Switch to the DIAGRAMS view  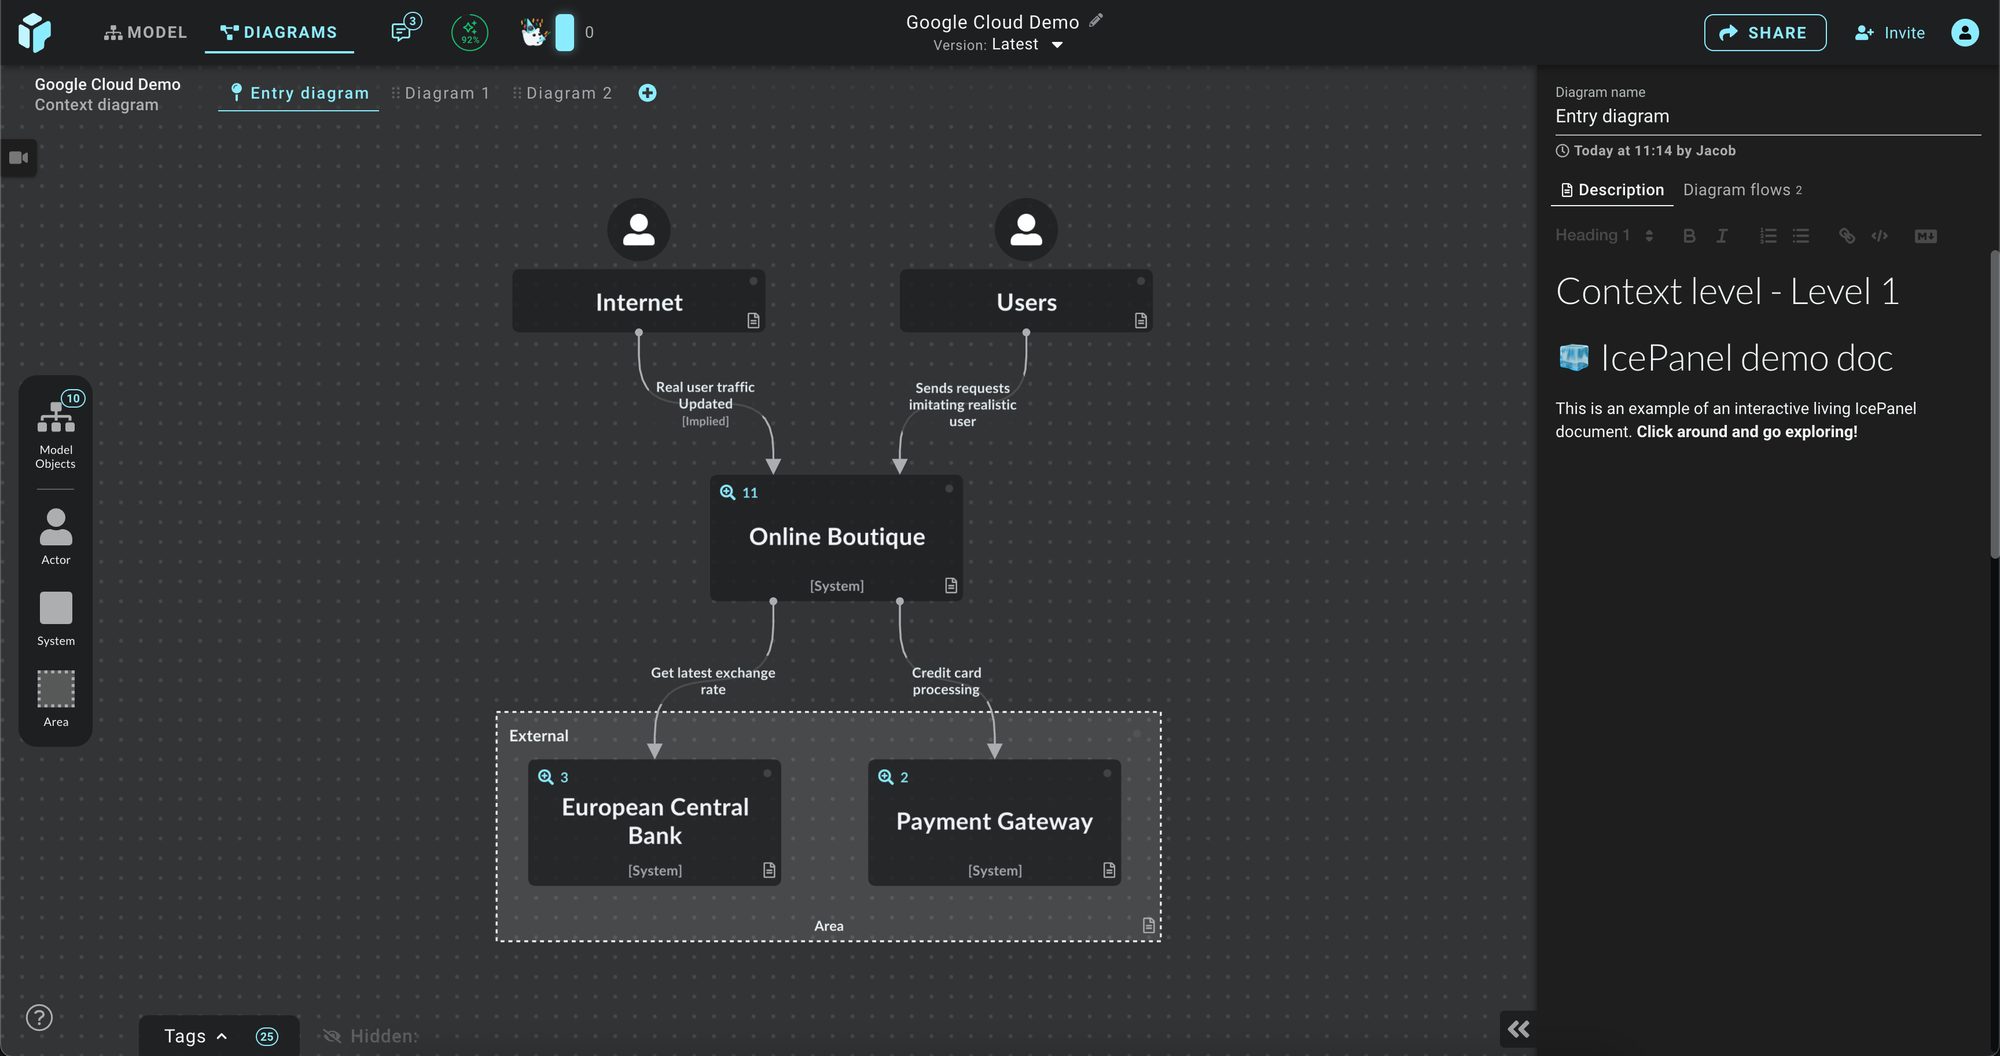279,32
